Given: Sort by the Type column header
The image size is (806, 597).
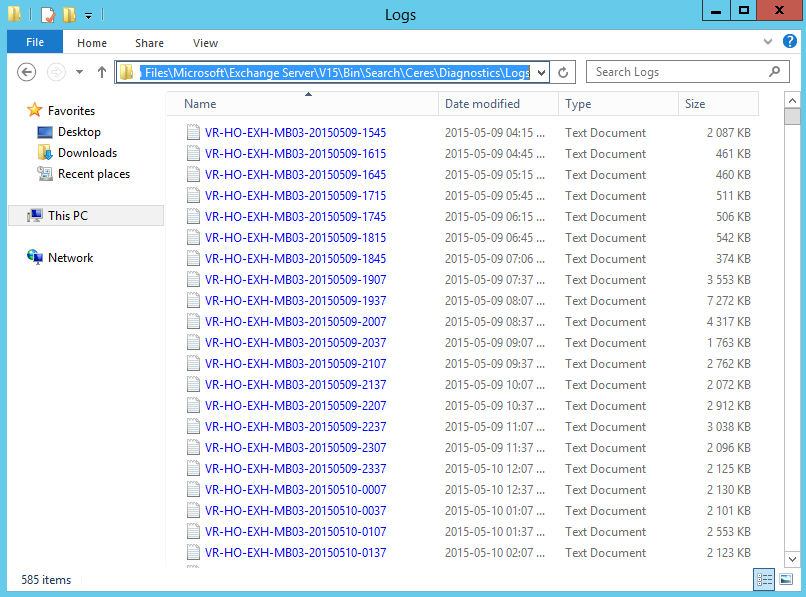Looking at the screenshot, I should (x=618, y=104).
